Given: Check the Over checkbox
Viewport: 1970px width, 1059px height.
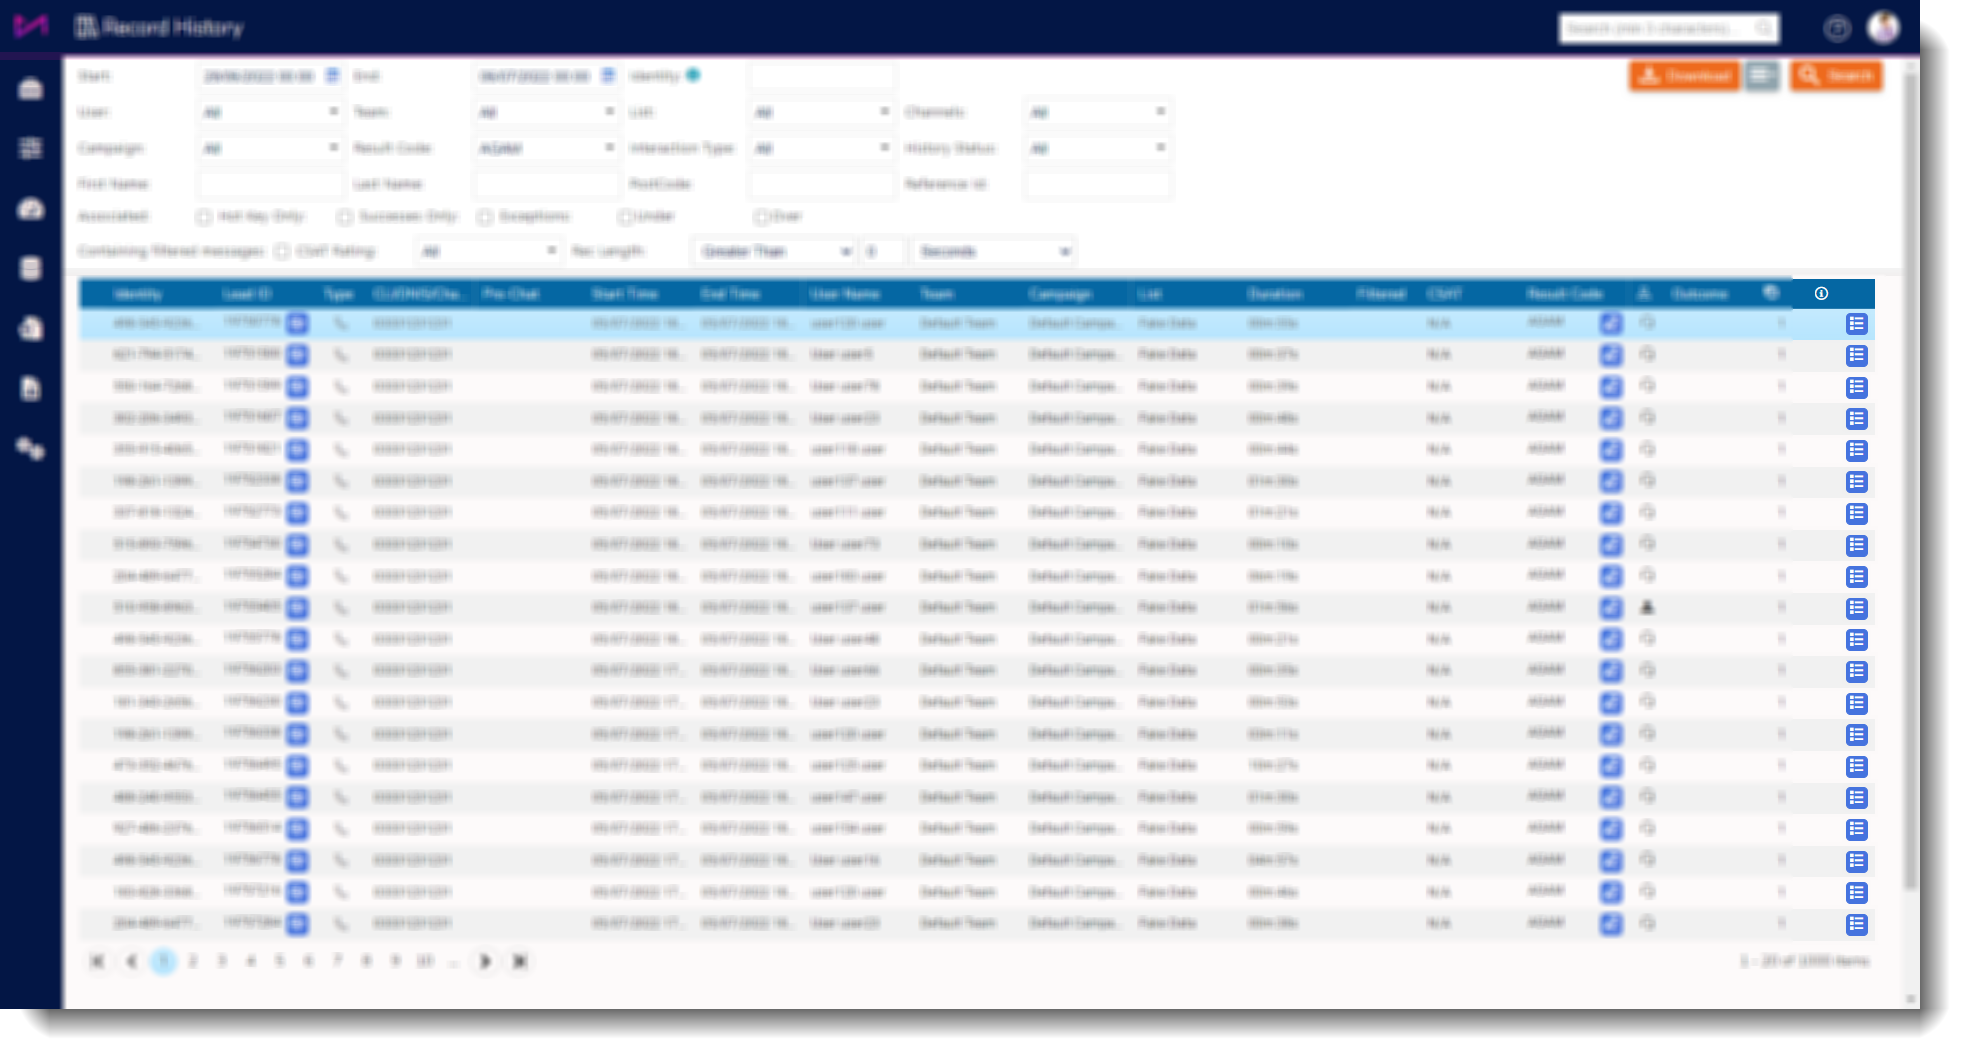Looking at the screenshot, I should pos(761,216).
